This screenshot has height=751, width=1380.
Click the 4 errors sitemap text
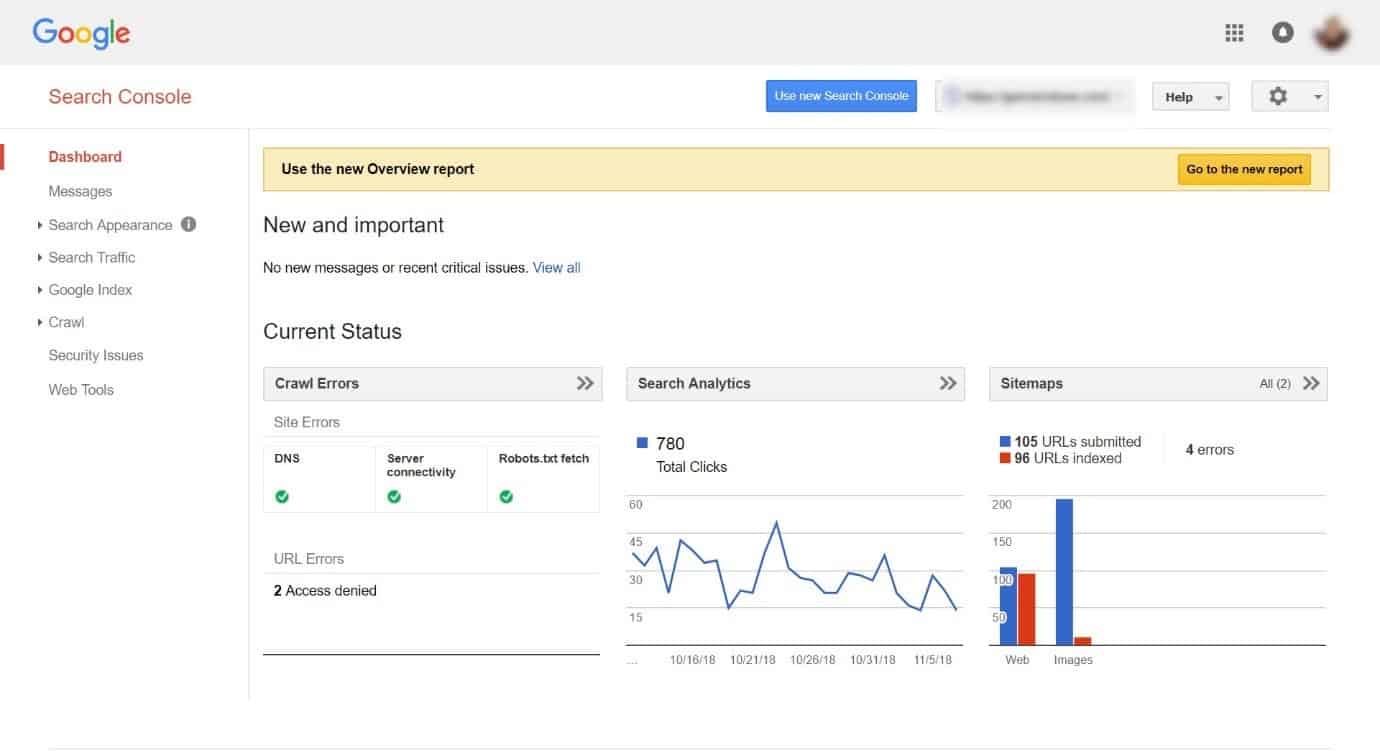pyautogui.click(x=1210, y=450)
